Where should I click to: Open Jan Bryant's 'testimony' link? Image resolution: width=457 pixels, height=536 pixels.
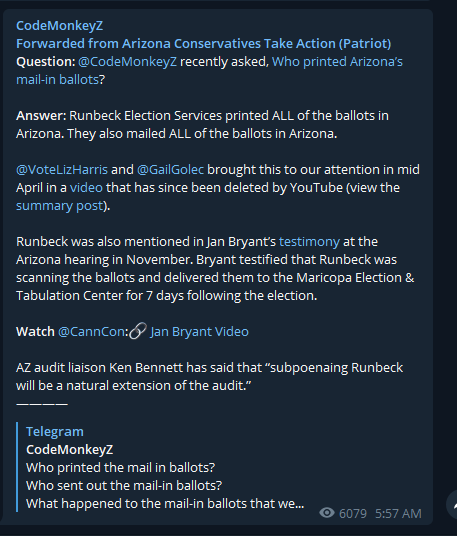point(309,242)
